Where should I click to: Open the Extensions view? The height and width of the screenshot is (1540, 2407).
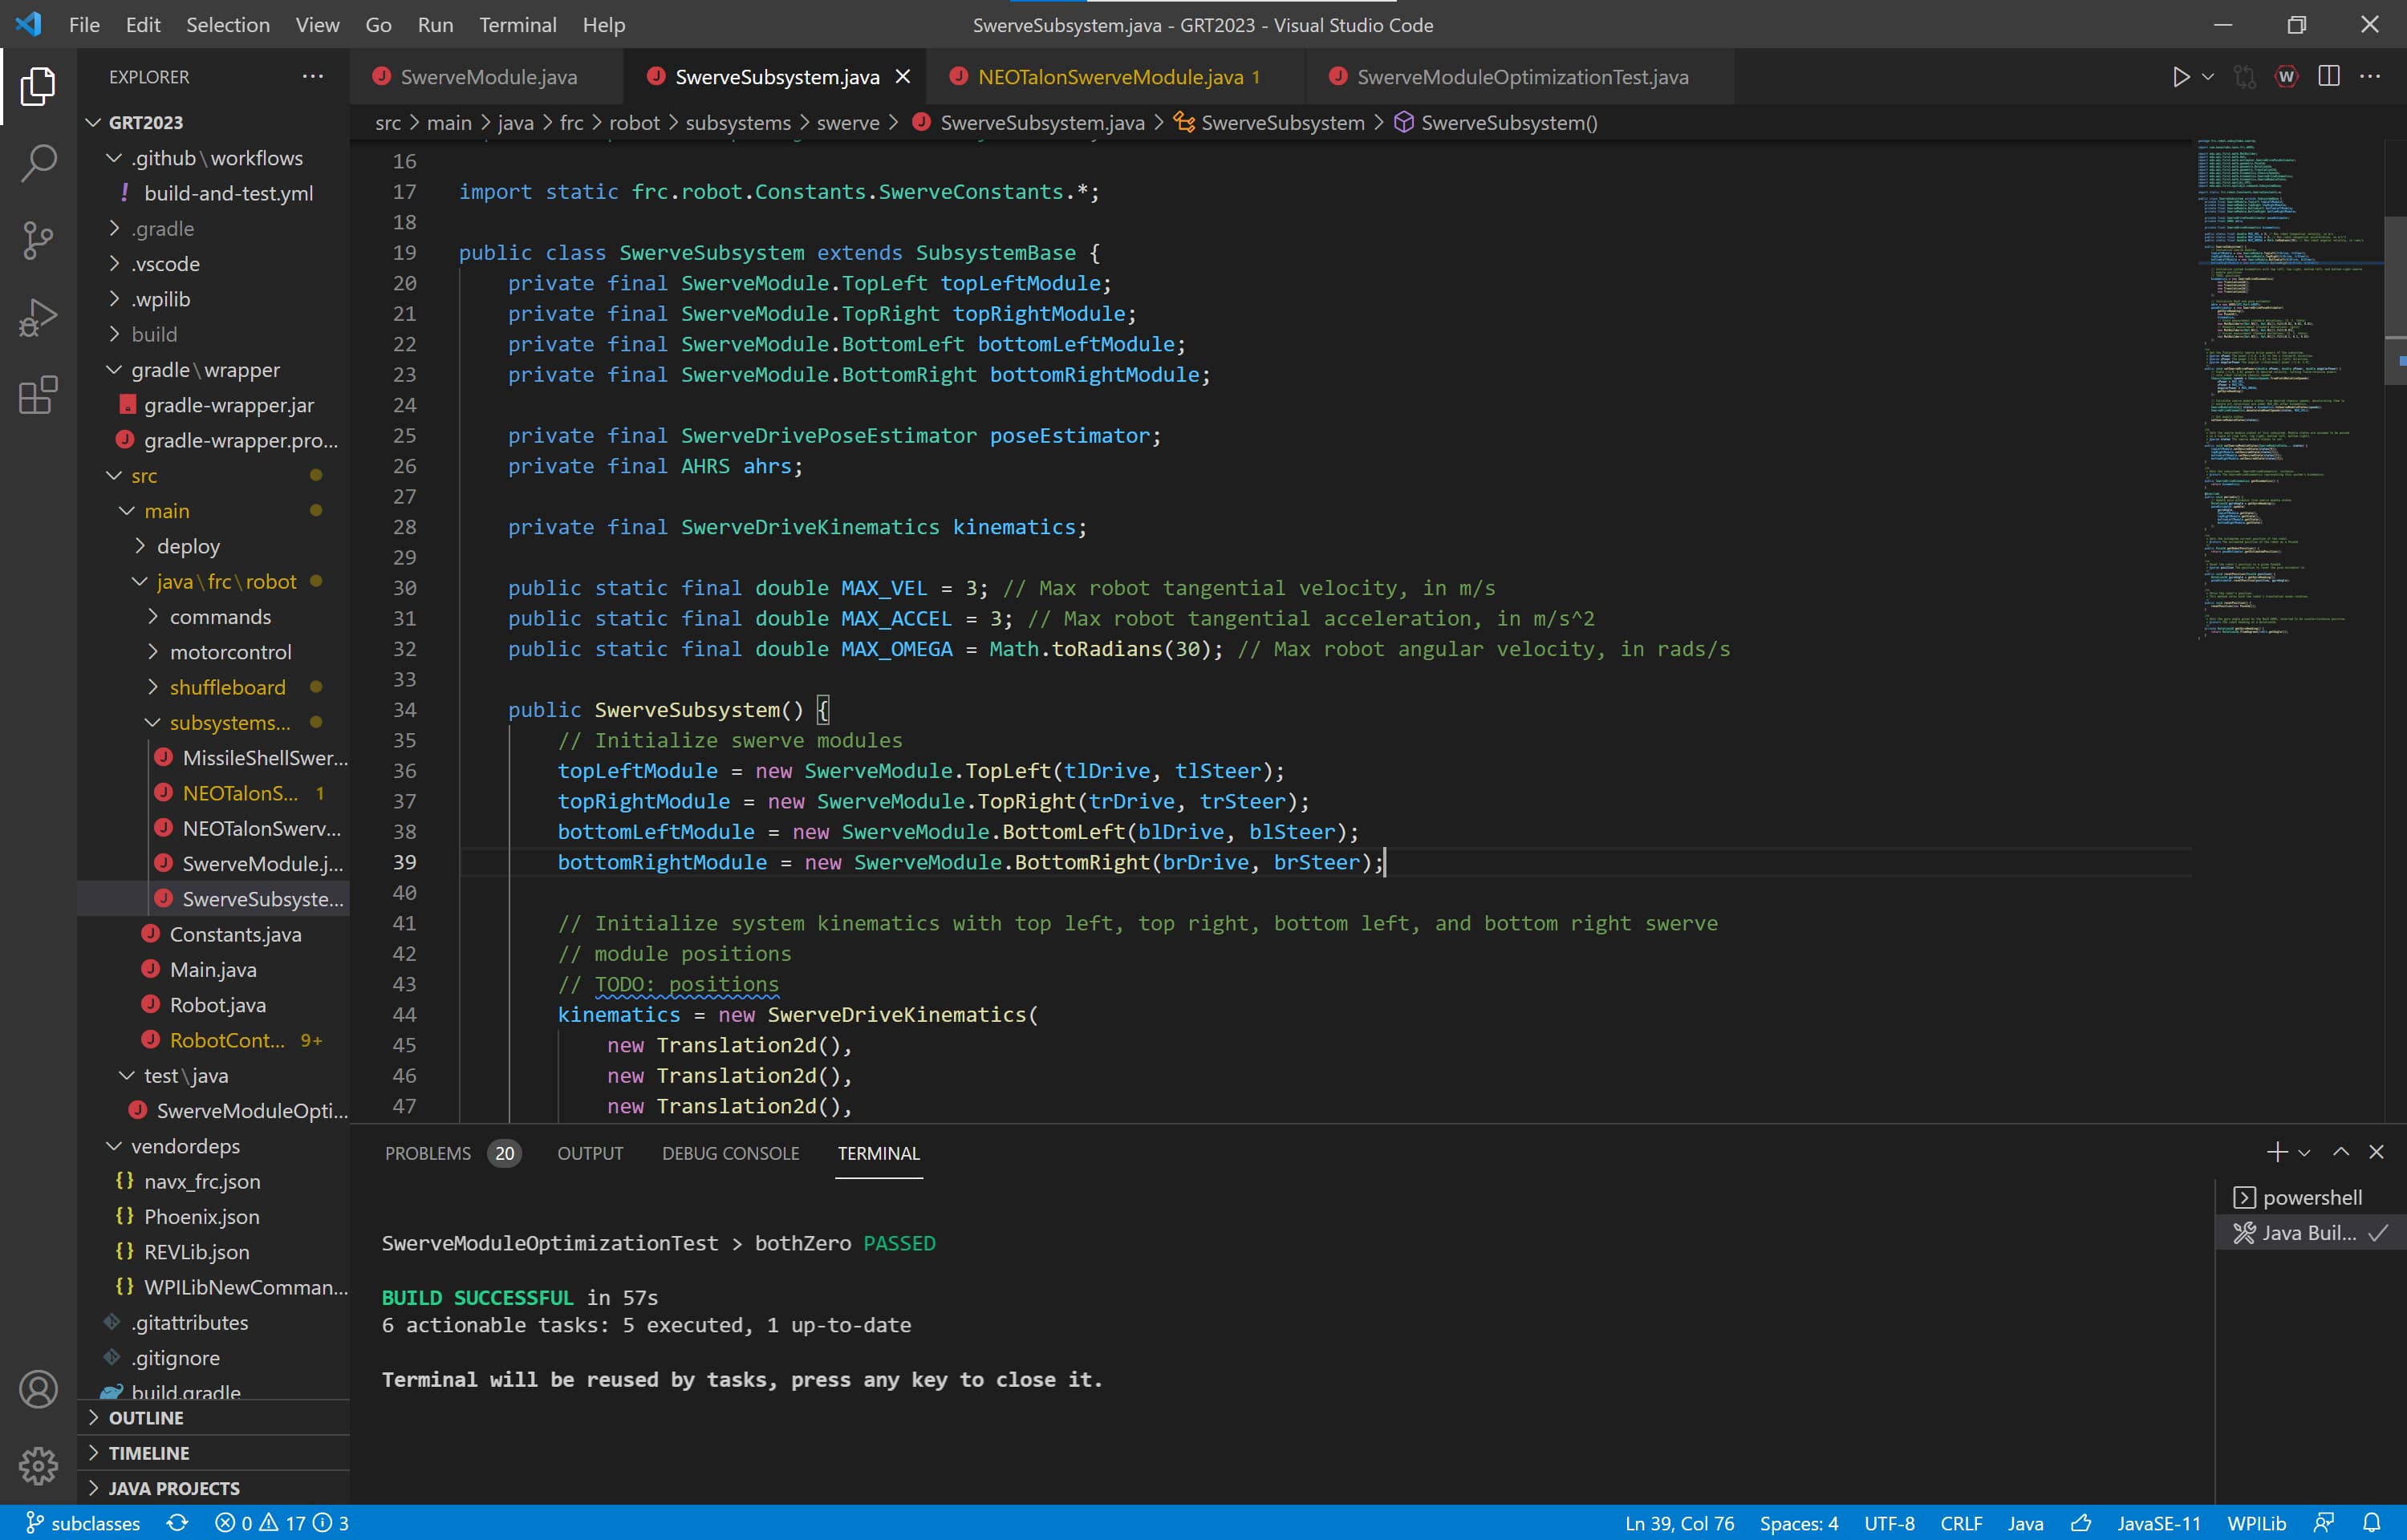click(38, 395)
